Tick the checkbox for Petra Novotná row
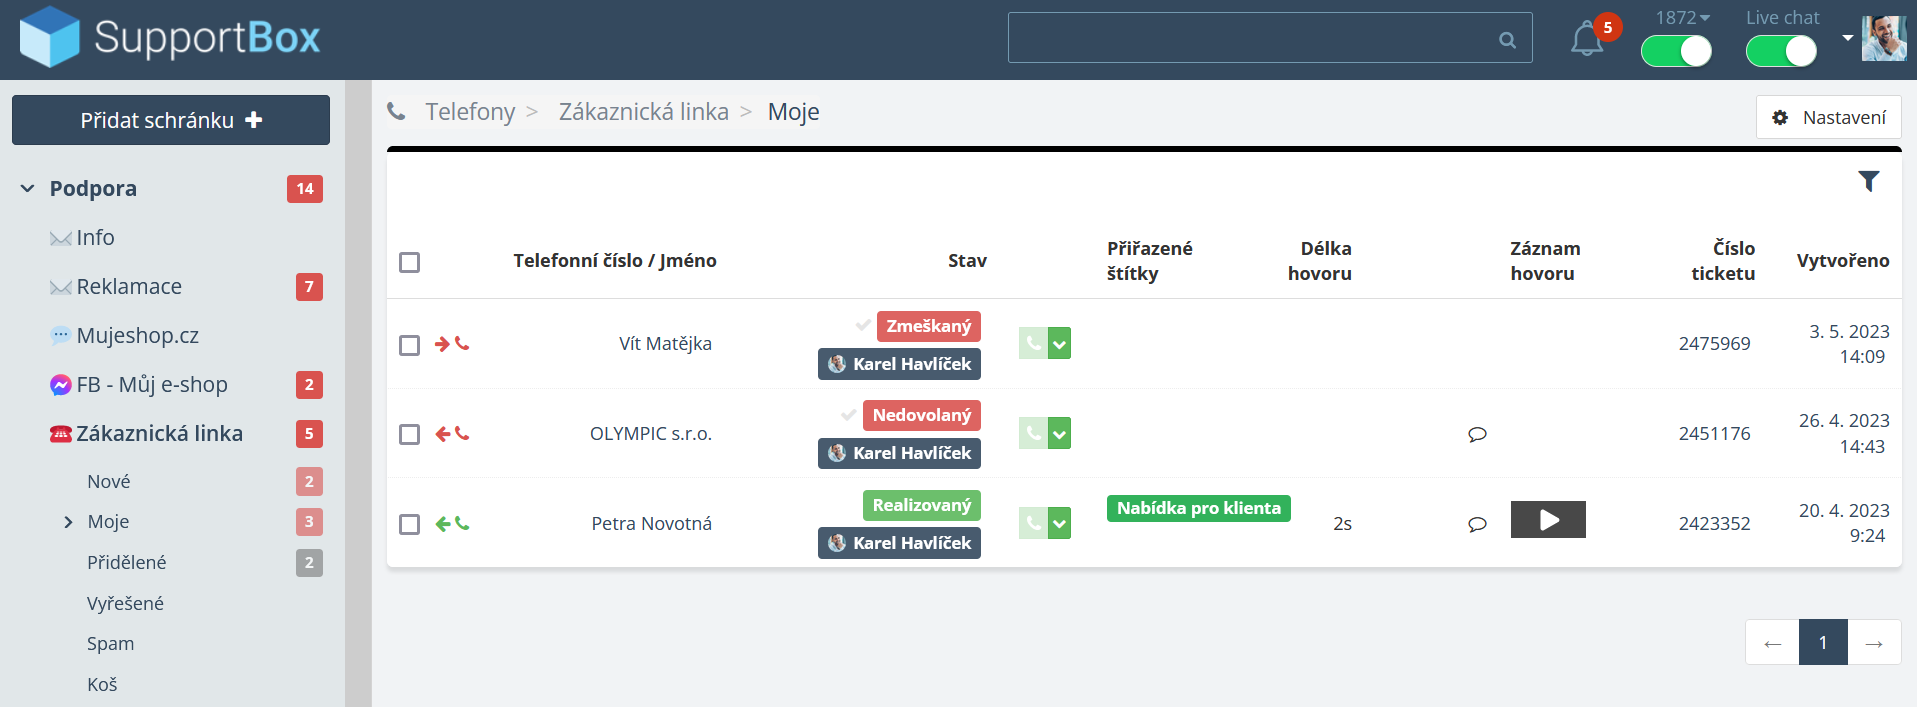 (x=409, y=524)
